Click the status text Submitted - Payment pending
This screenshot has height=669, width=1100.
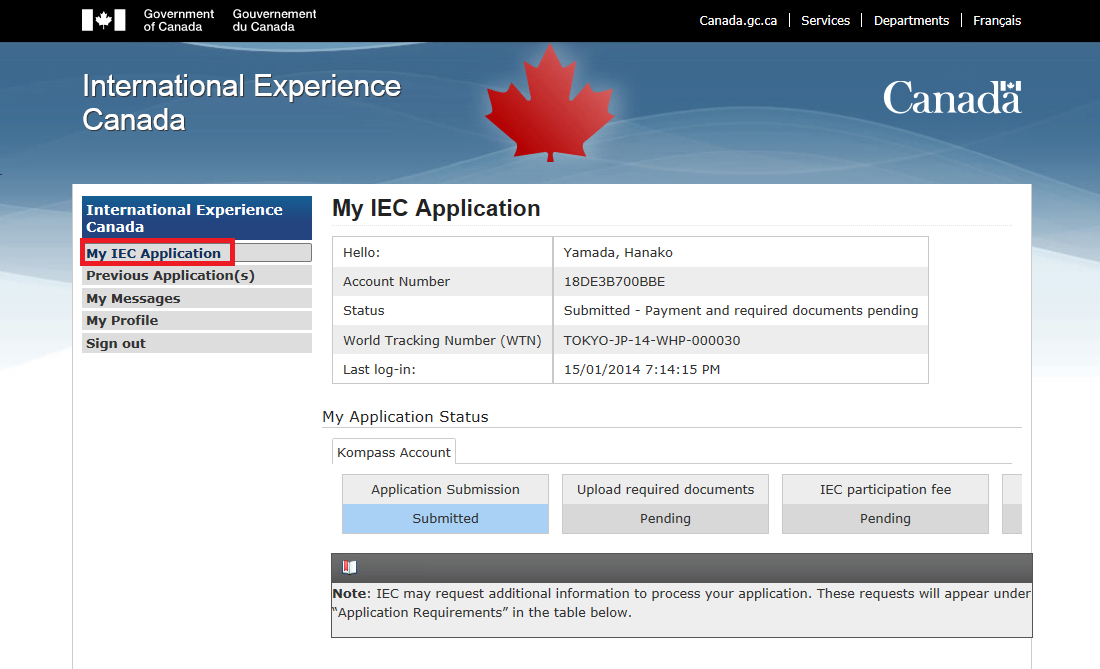pyautogui.click(x=741, y=311)
